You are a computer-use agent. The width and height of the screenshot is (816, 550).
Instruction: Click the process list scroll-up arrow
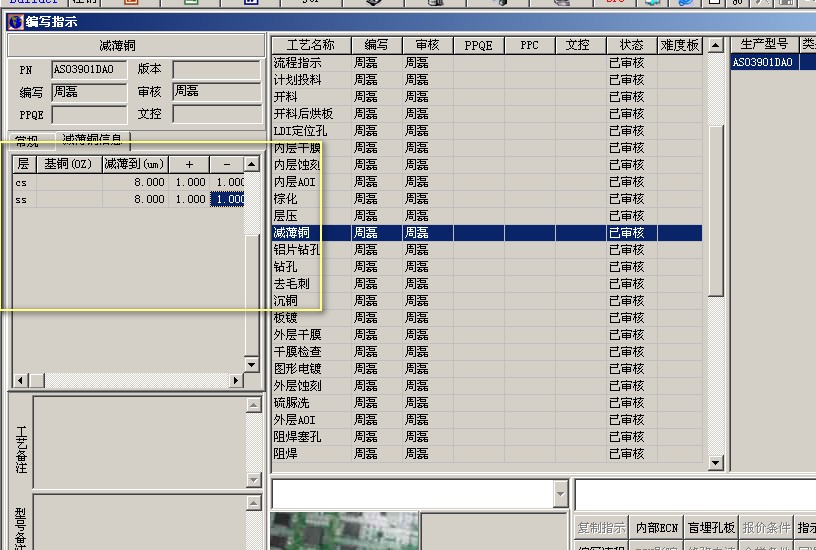(x=716, y=45)
